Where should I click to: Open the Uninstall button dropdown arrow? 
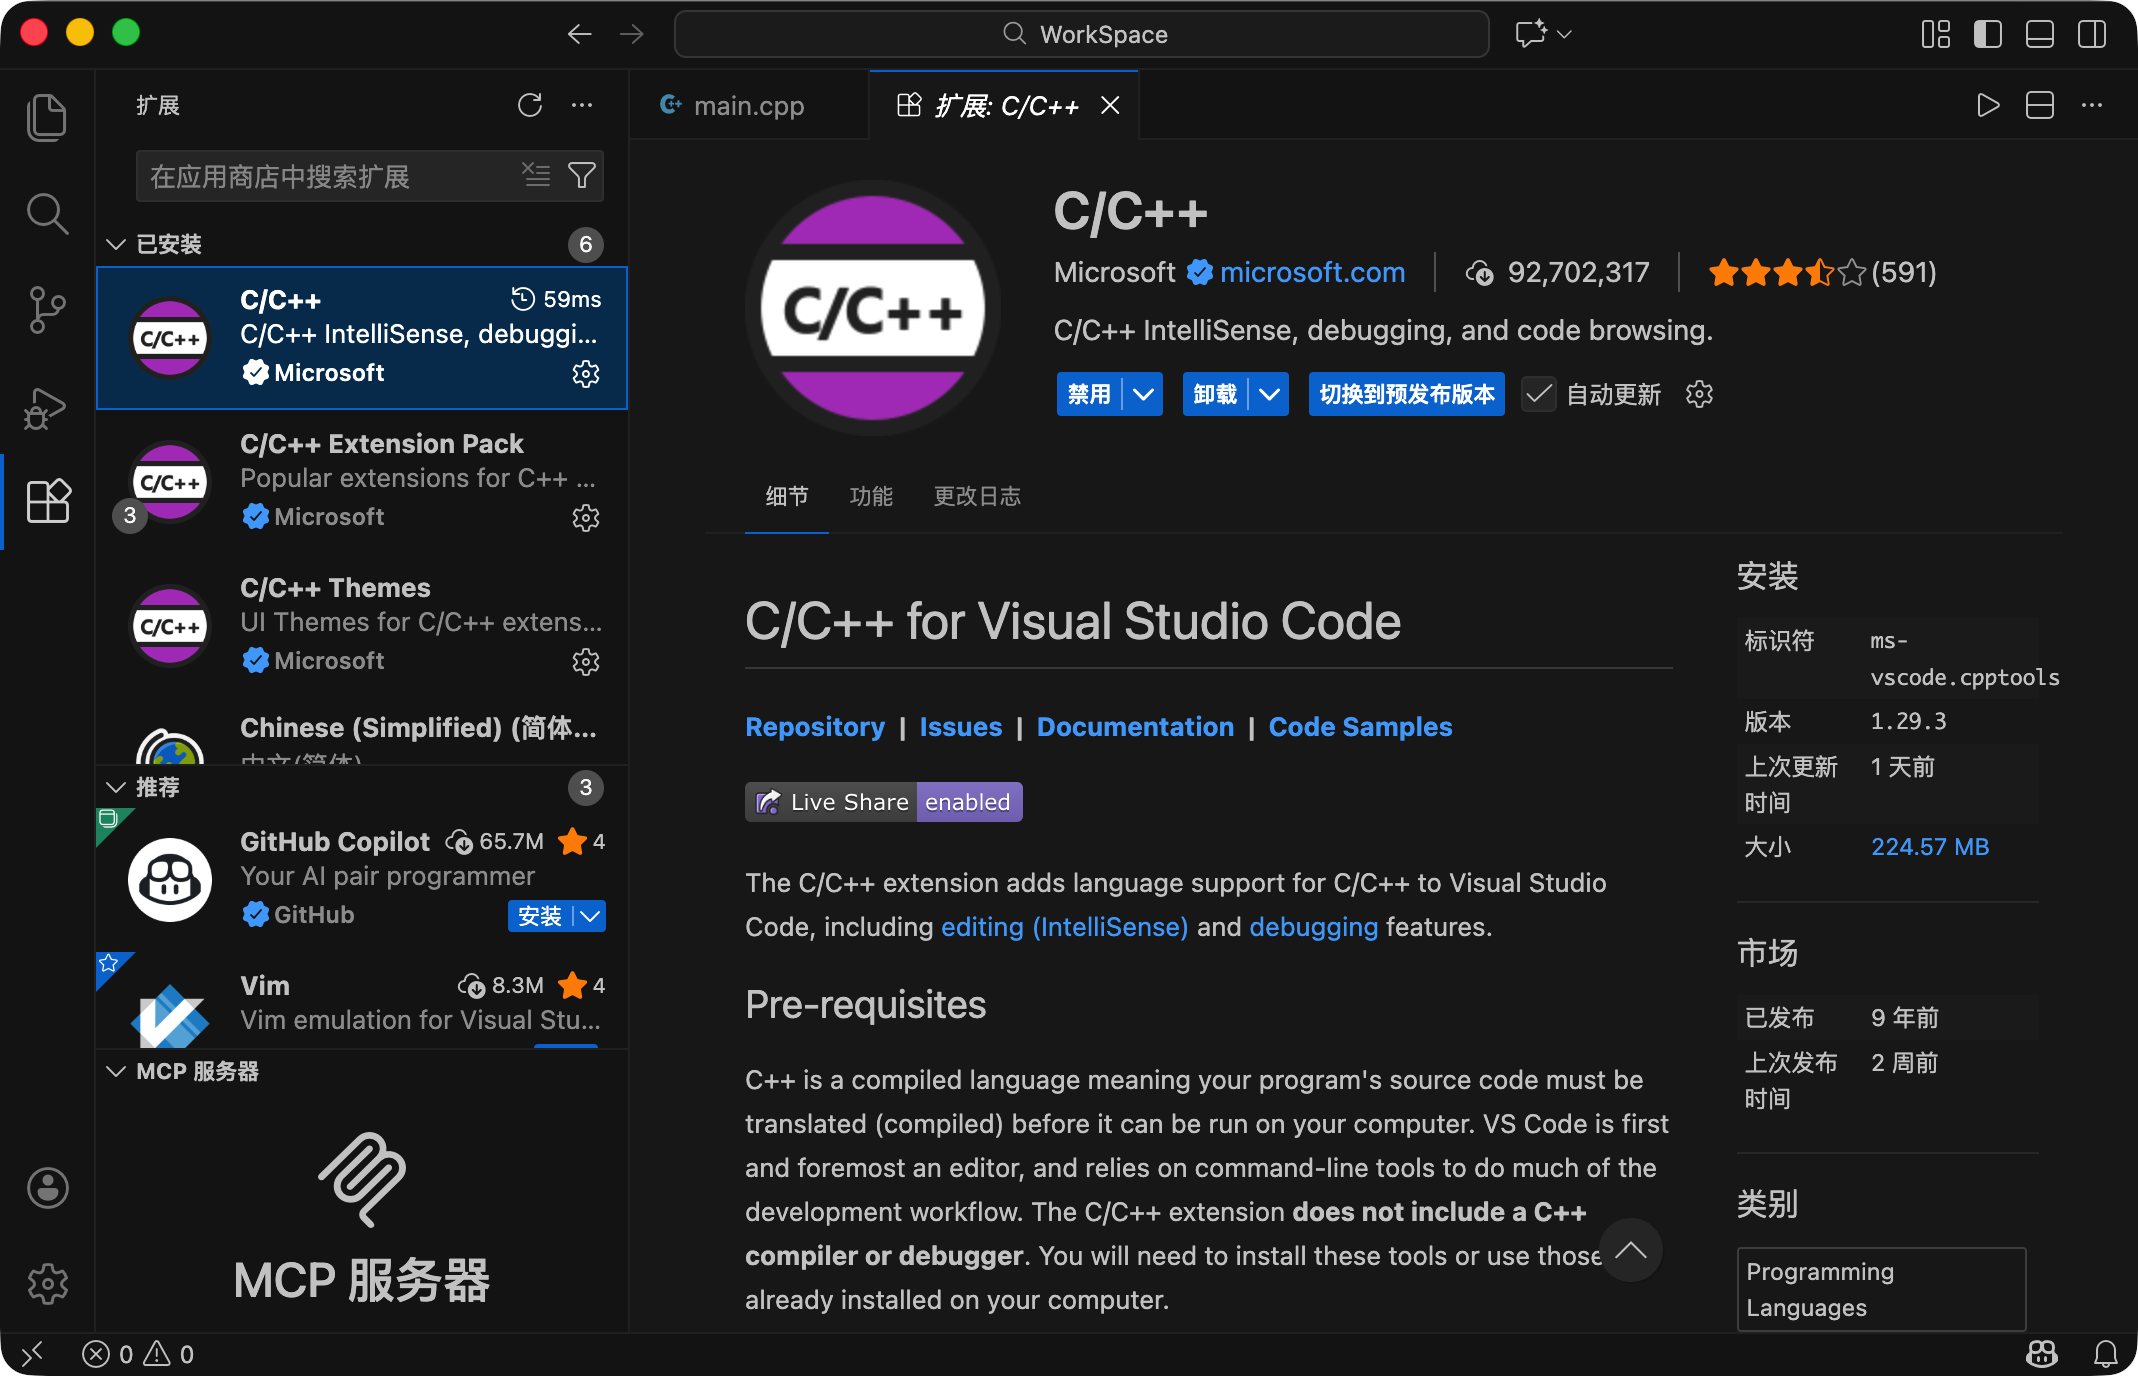pyautogui.click(x=1269, y=394)
